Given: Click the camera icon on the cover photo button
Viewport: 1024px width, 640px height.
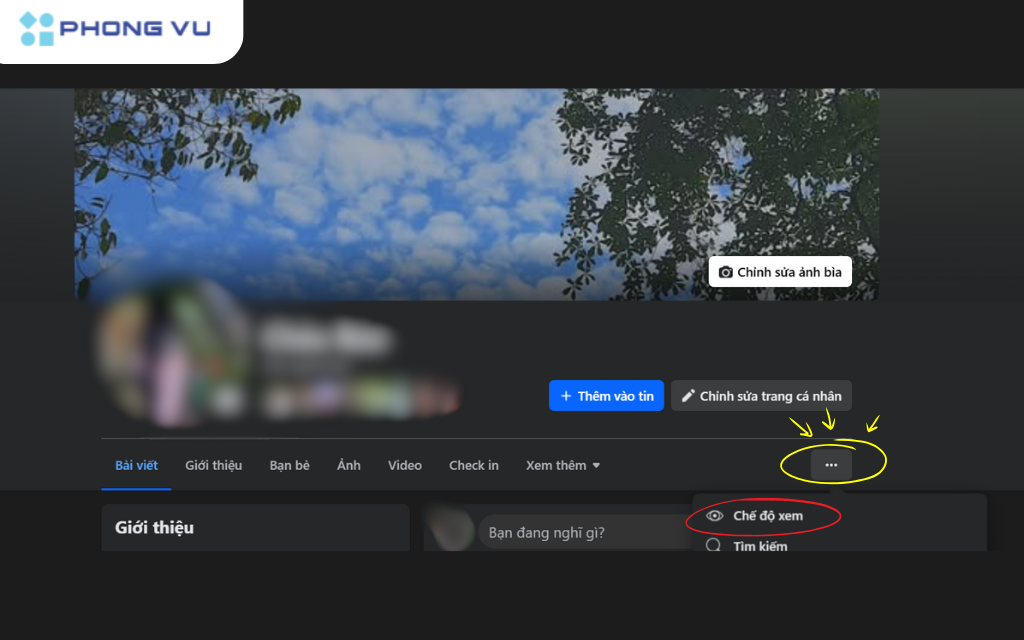Looking at the screenshot, I should point(726,272).
